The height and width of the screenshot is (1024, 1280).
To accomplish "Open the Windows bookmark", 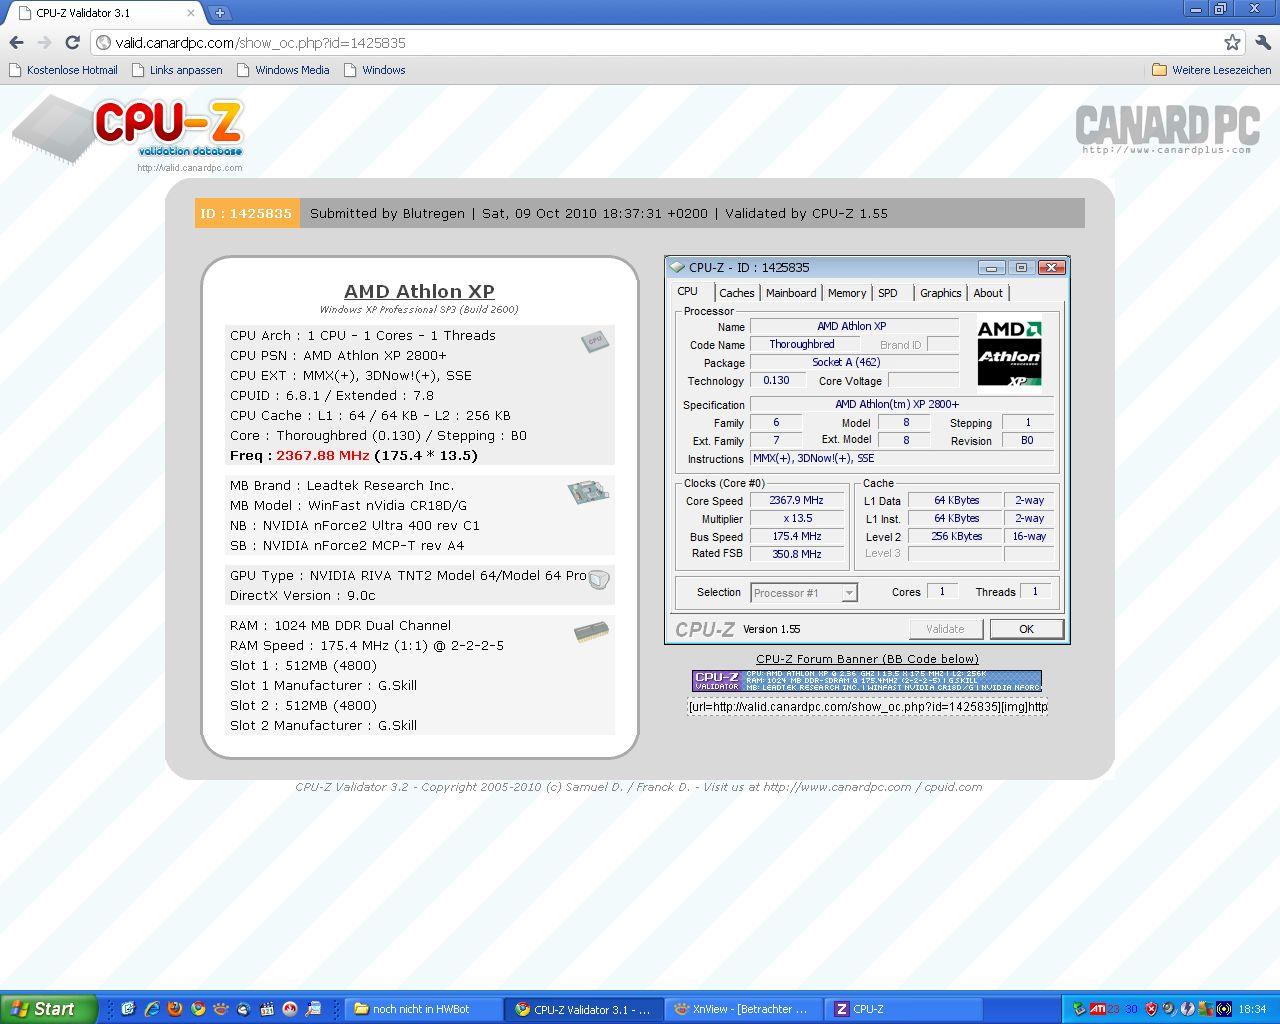I will [374, 70].
